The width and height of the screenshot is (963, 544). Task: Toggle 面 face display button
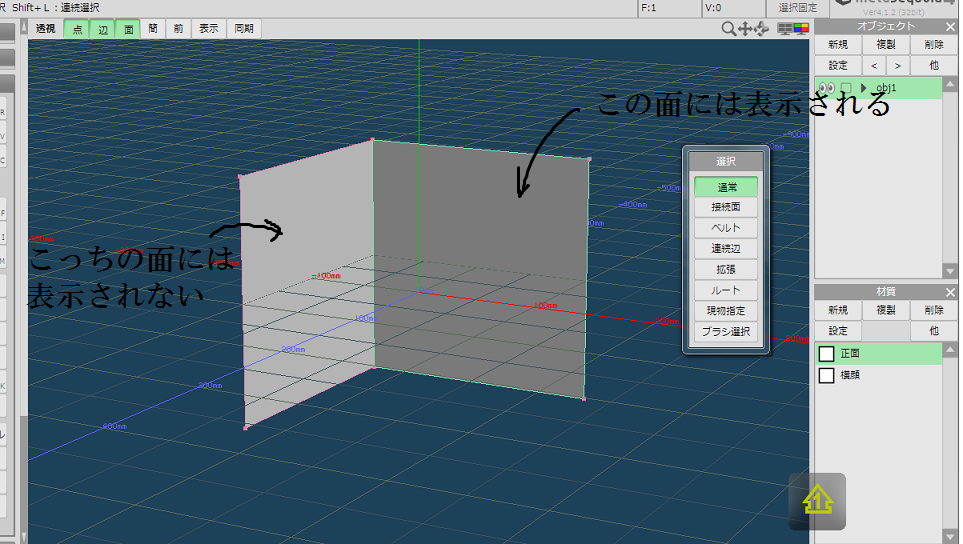pos(128,29)
